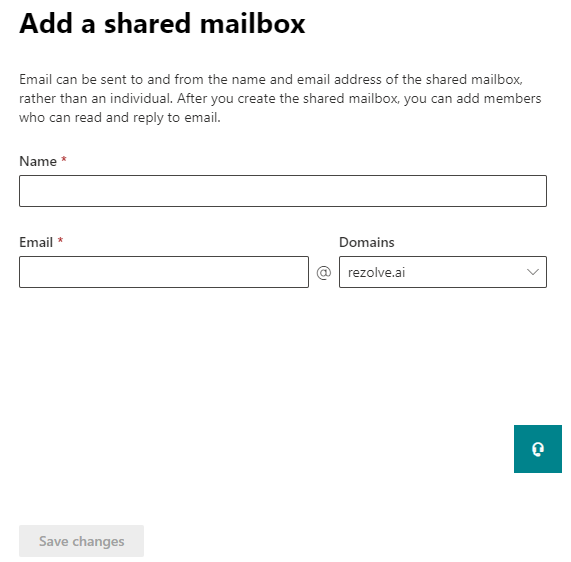The width and height of the screenshot is (571, 562).
Task: Click the Save changes button
Action: tap(82, 541)
